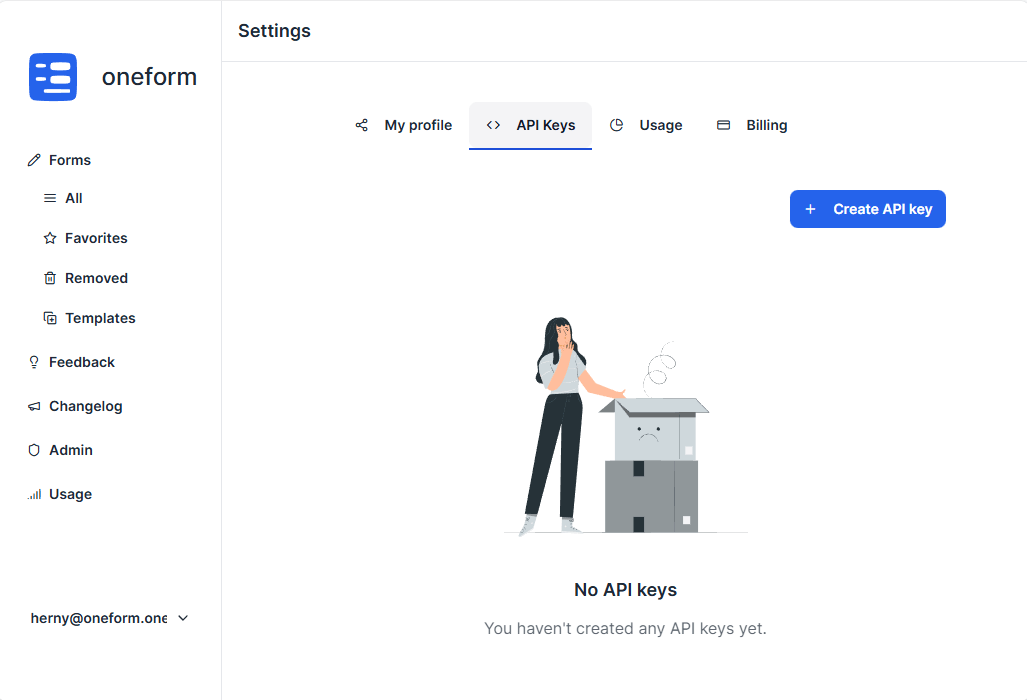Open Admin via the shield icon
This screenshot has height=700, width=1027.
[x=33, y=450]
